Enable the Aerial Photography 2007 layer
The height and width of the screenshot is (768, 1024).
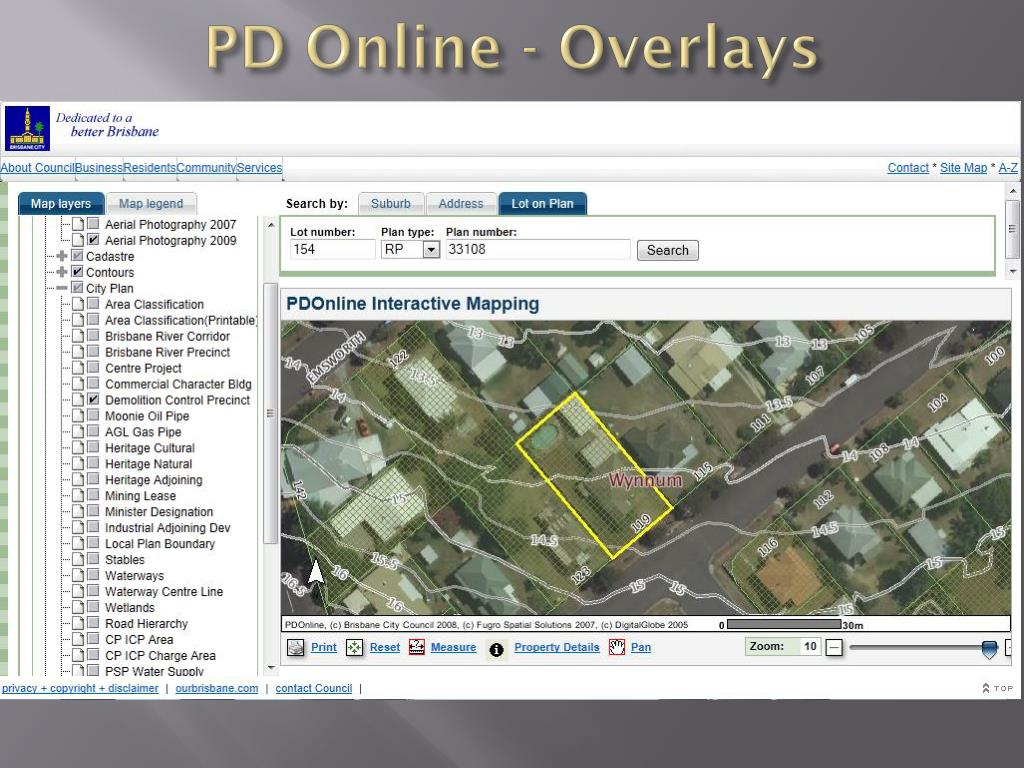click(93, 224)
